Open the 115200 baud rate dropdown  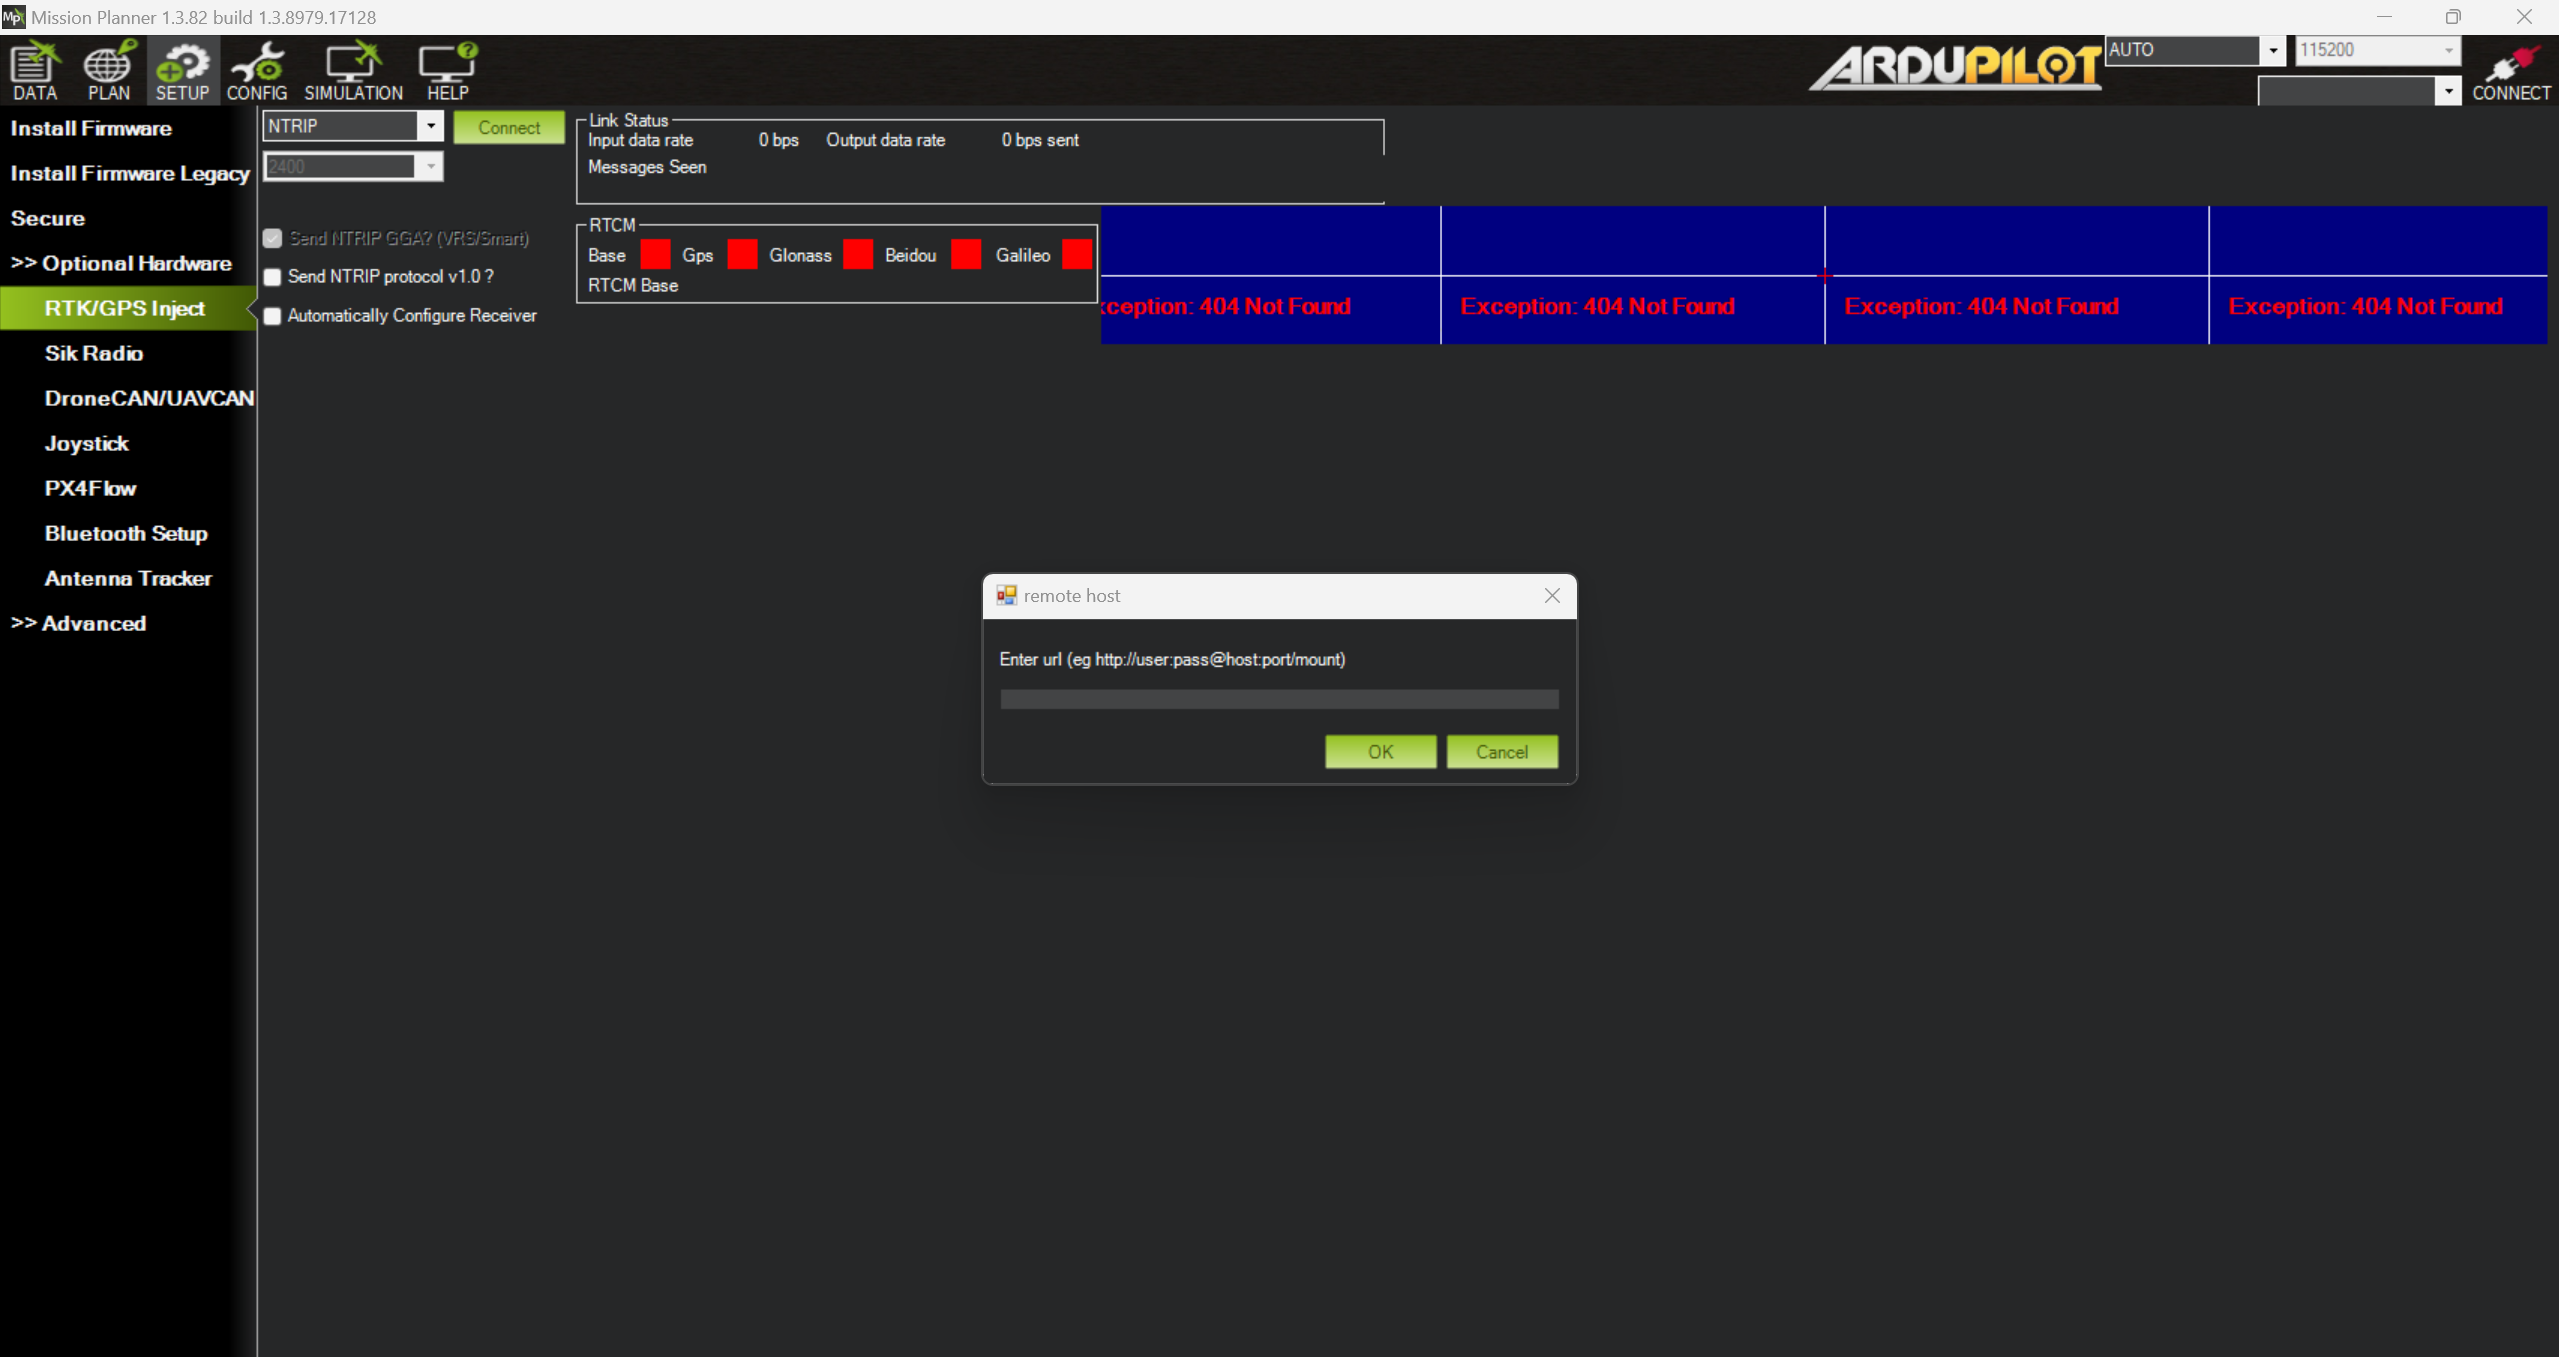2447,50
